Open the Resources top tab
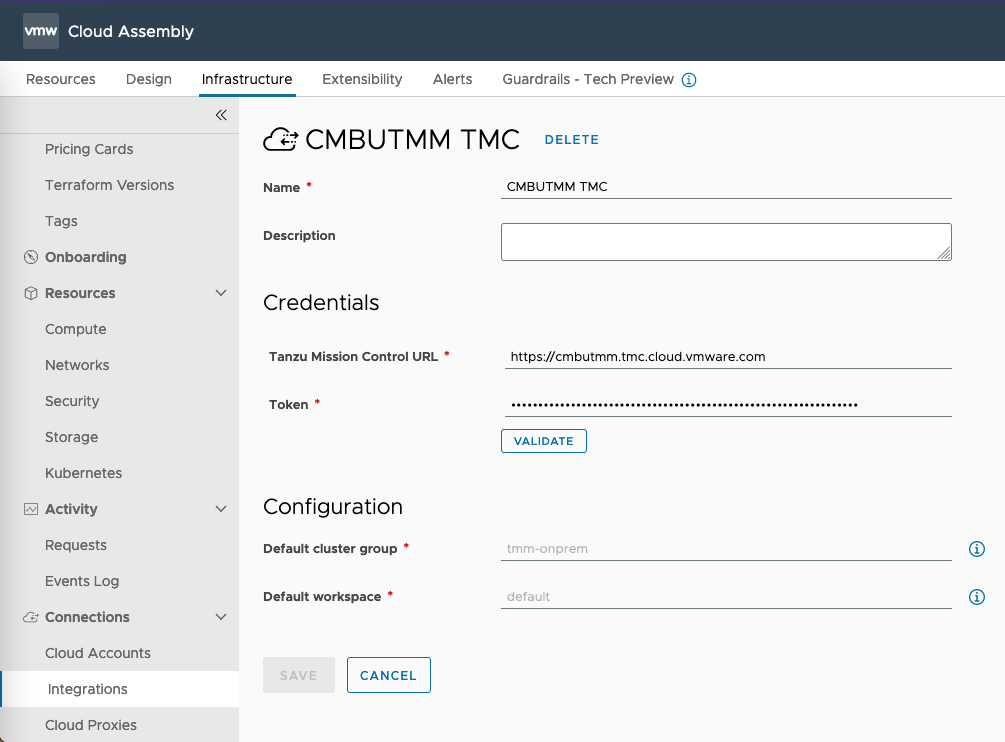1005x742 pixels. (61, 79)
